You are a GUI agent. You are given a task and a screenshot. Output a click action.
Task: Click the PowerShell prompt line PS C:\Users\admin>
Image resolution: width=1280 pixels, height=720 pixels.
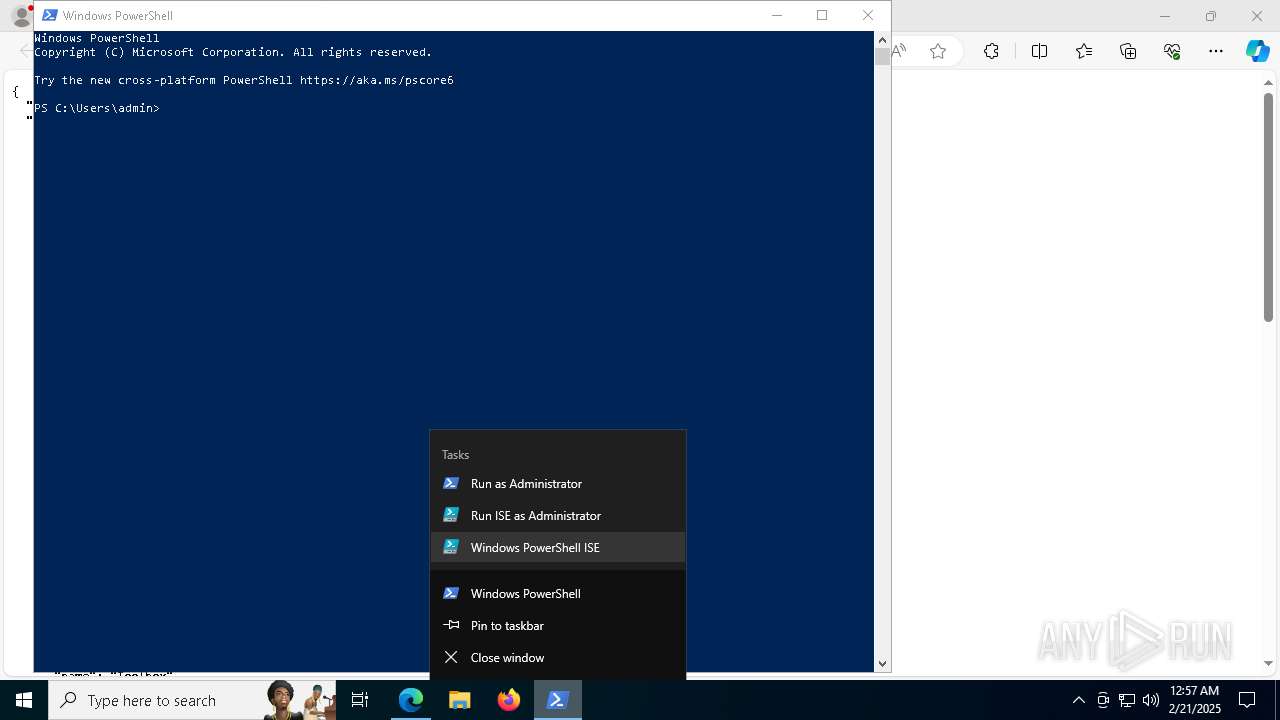click(x=97, y=108)
